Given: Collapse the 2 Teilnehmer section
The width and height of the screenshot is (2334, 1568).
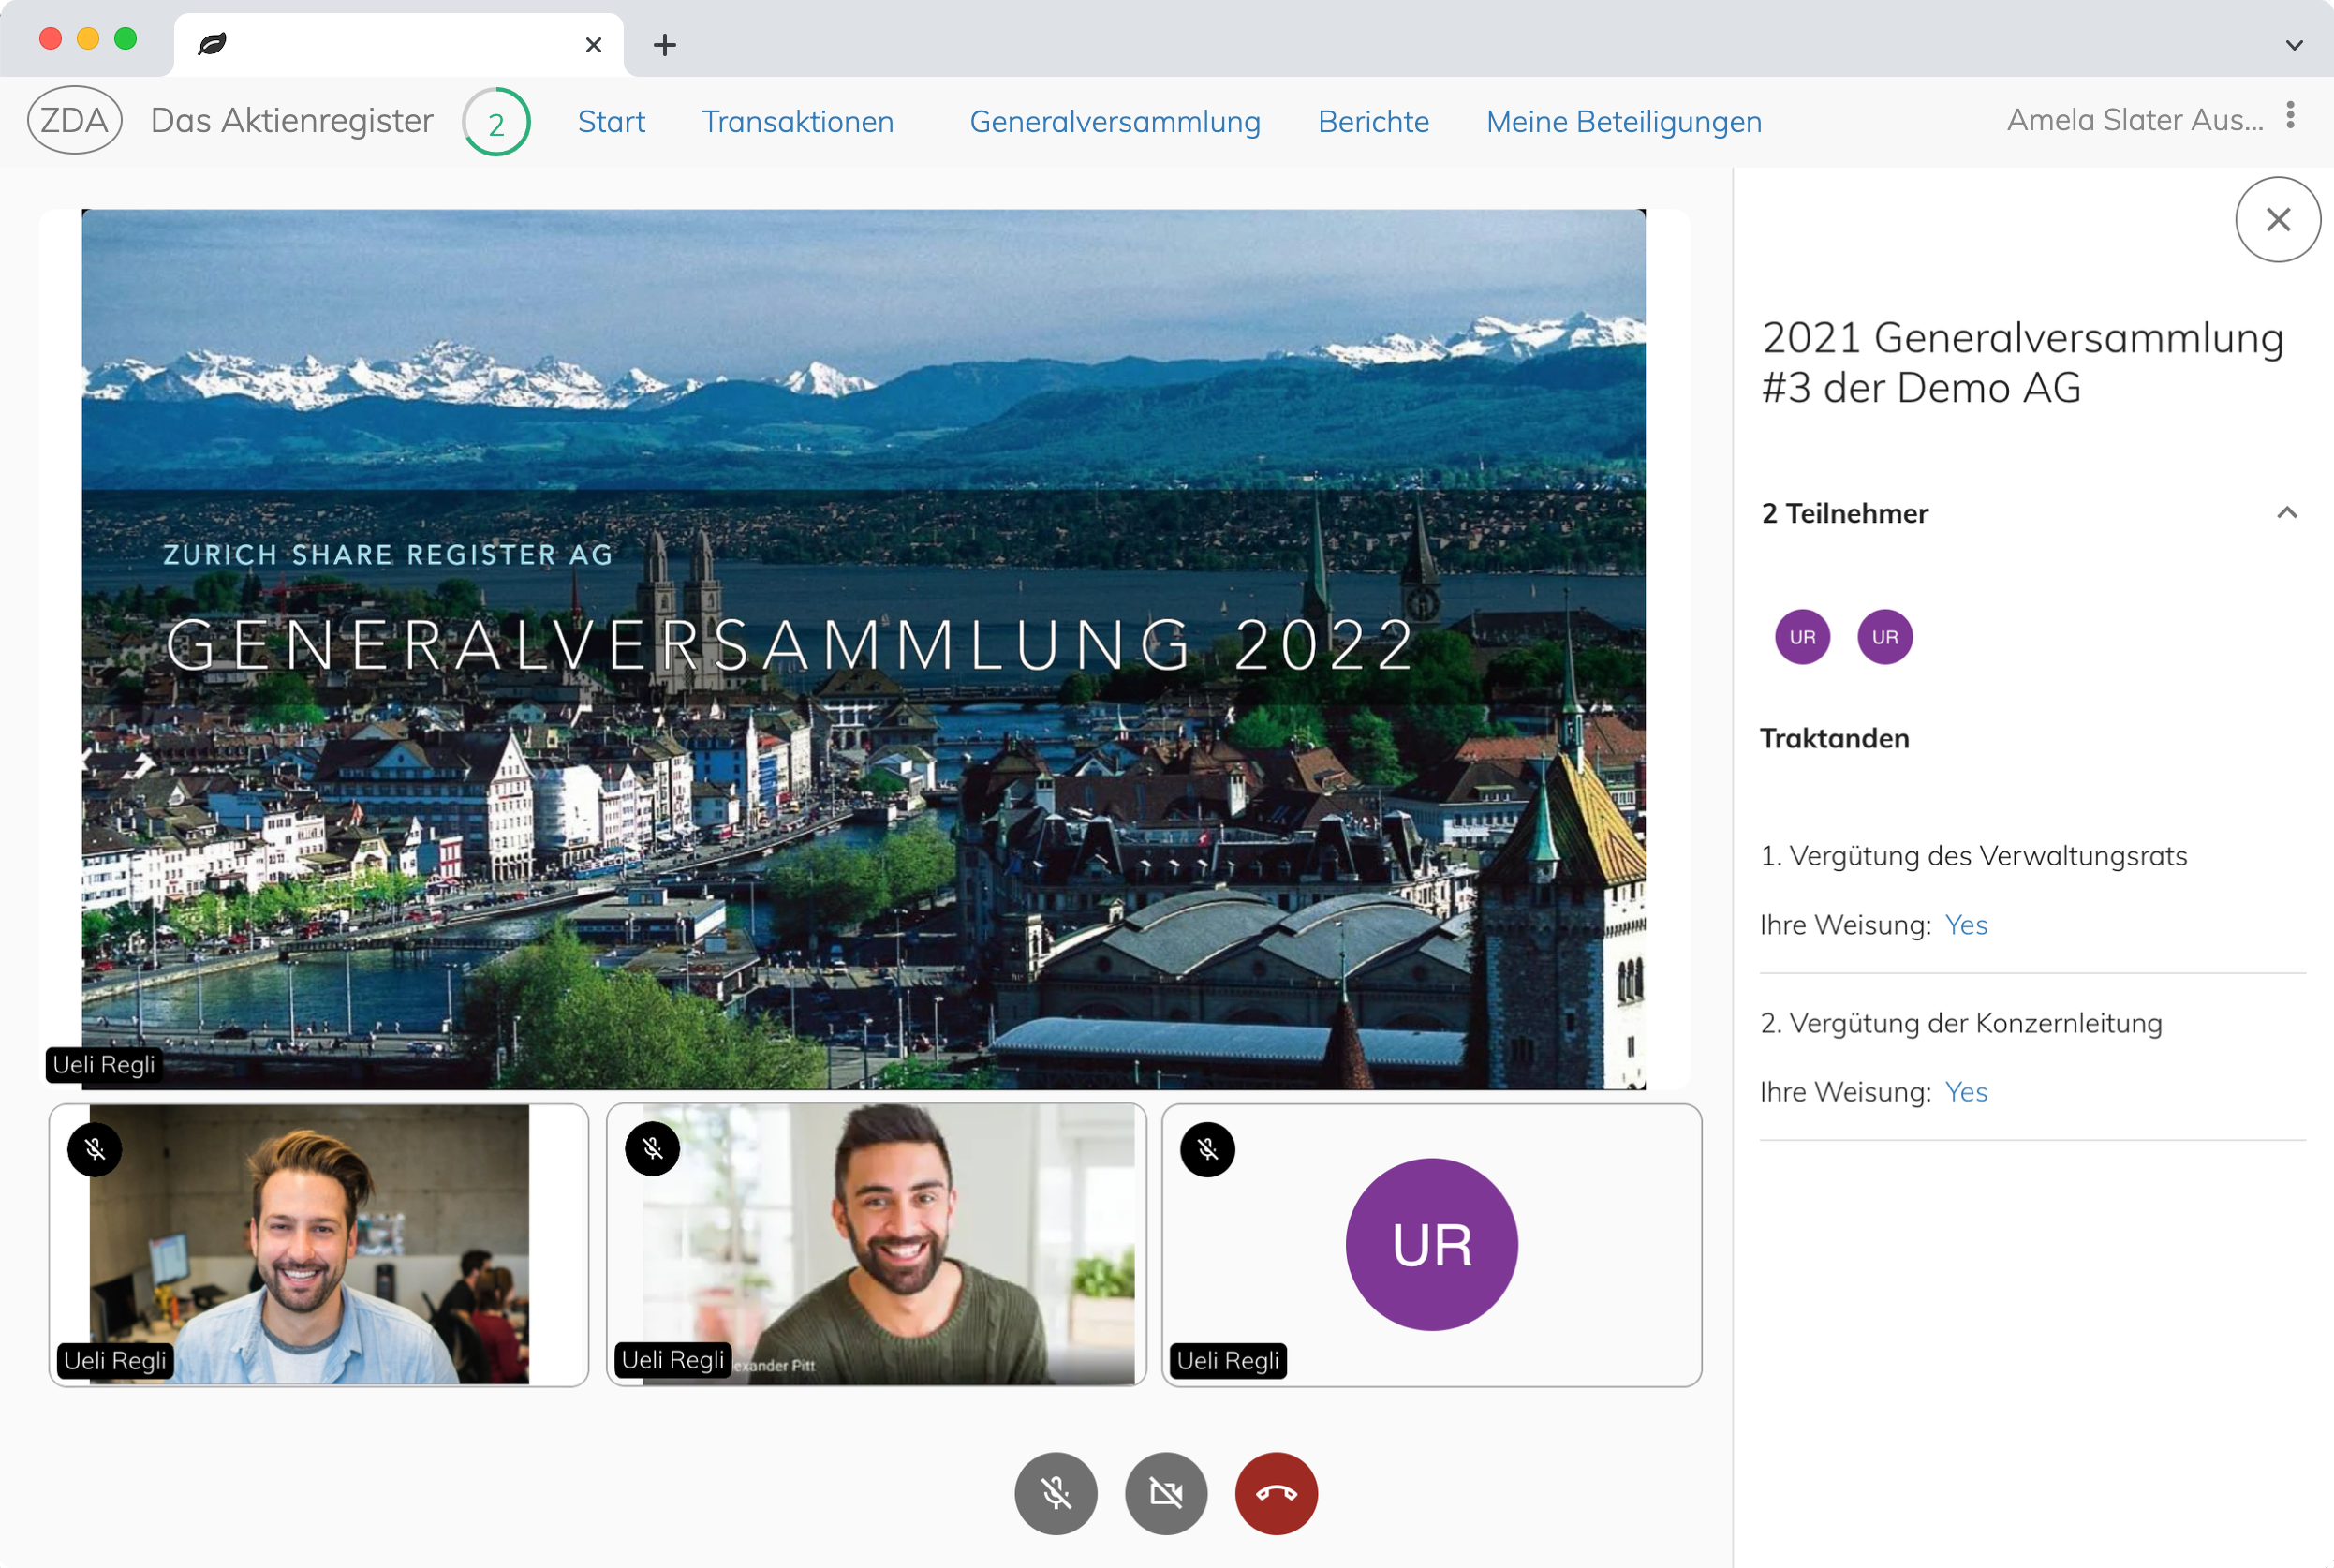Looking at the screenshot, I should pyautogui.click(x=2286, y=513).
